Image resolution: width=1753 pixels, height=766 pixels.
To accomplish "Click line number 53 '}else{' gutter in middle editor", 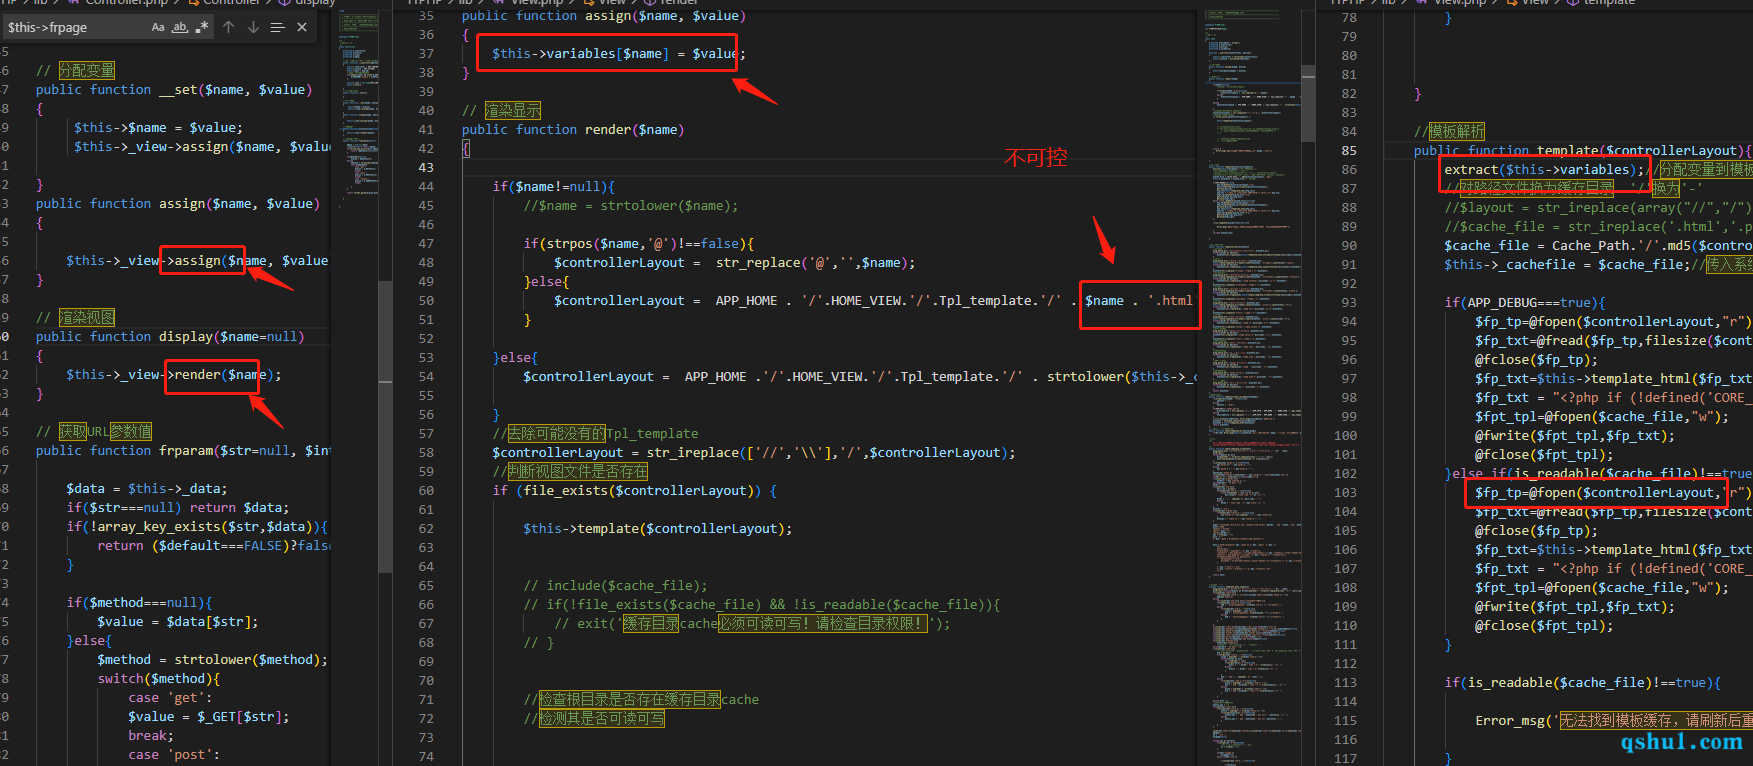I will [x=426, y=357].
